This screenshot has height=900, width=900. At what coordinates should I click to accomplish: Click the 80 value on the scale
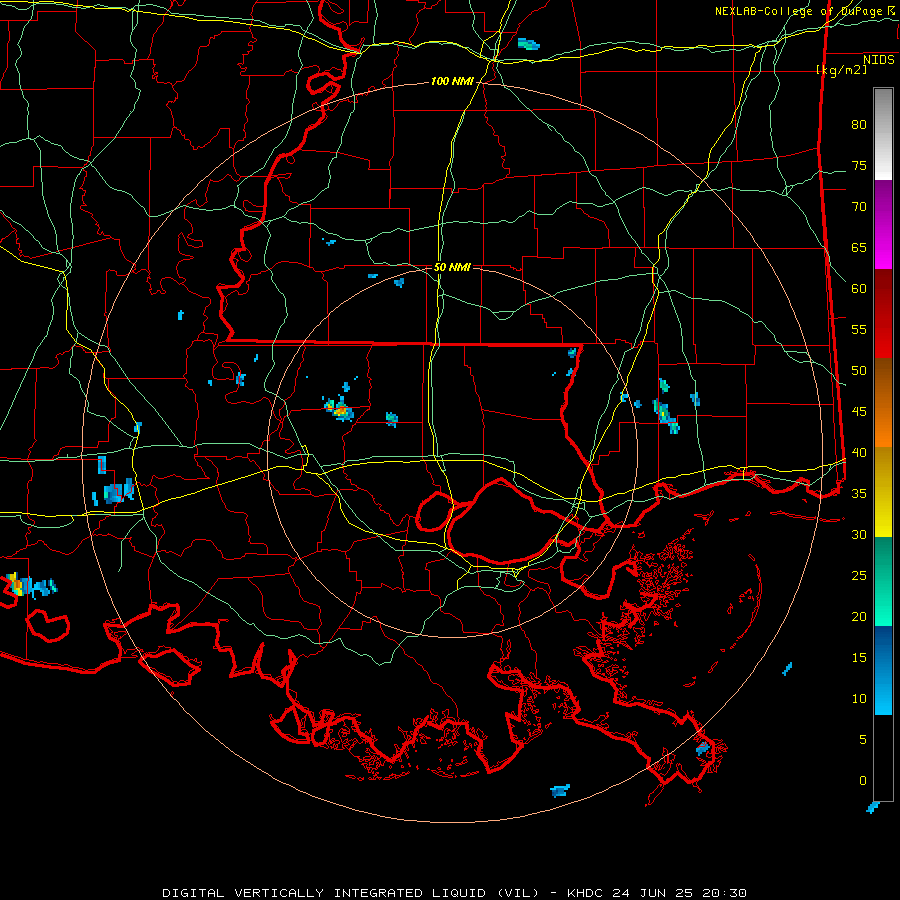pyautogui.click(x=859, y=125)
